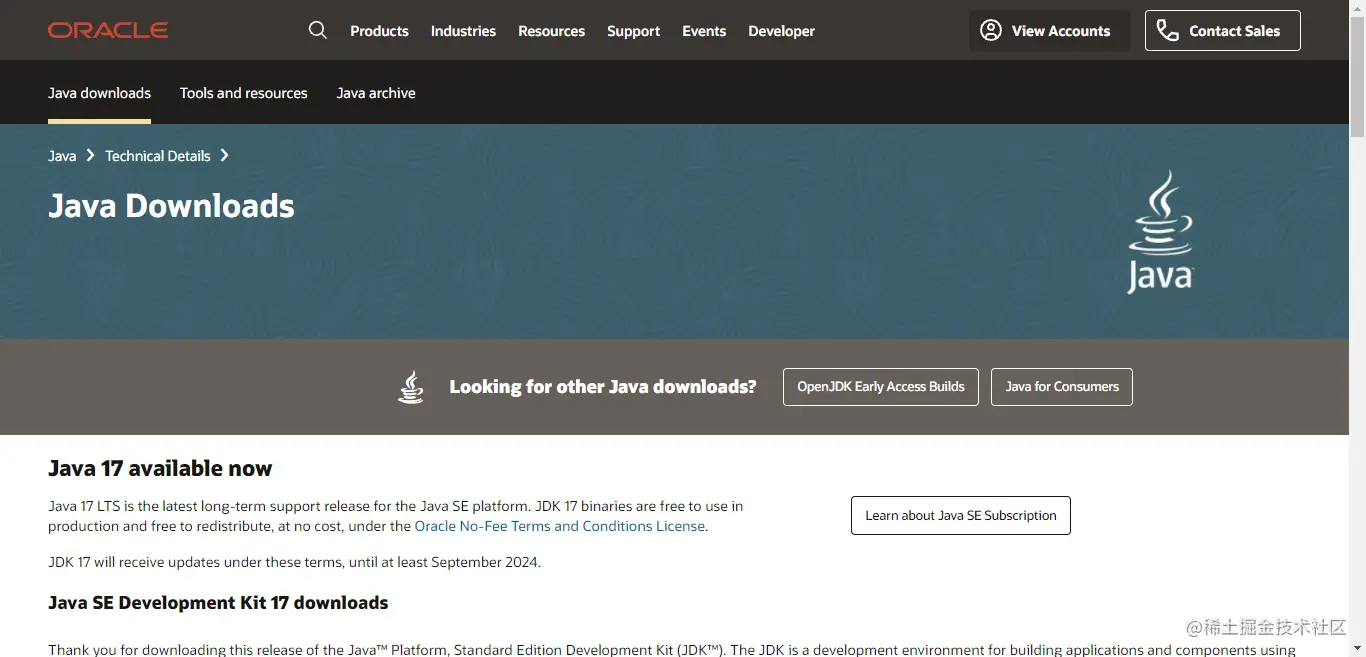Image resolution: width=1366 pixels, height=657 pixels.
Task: Open OpenJDK Early Access Builds
Action: point(881,387)
